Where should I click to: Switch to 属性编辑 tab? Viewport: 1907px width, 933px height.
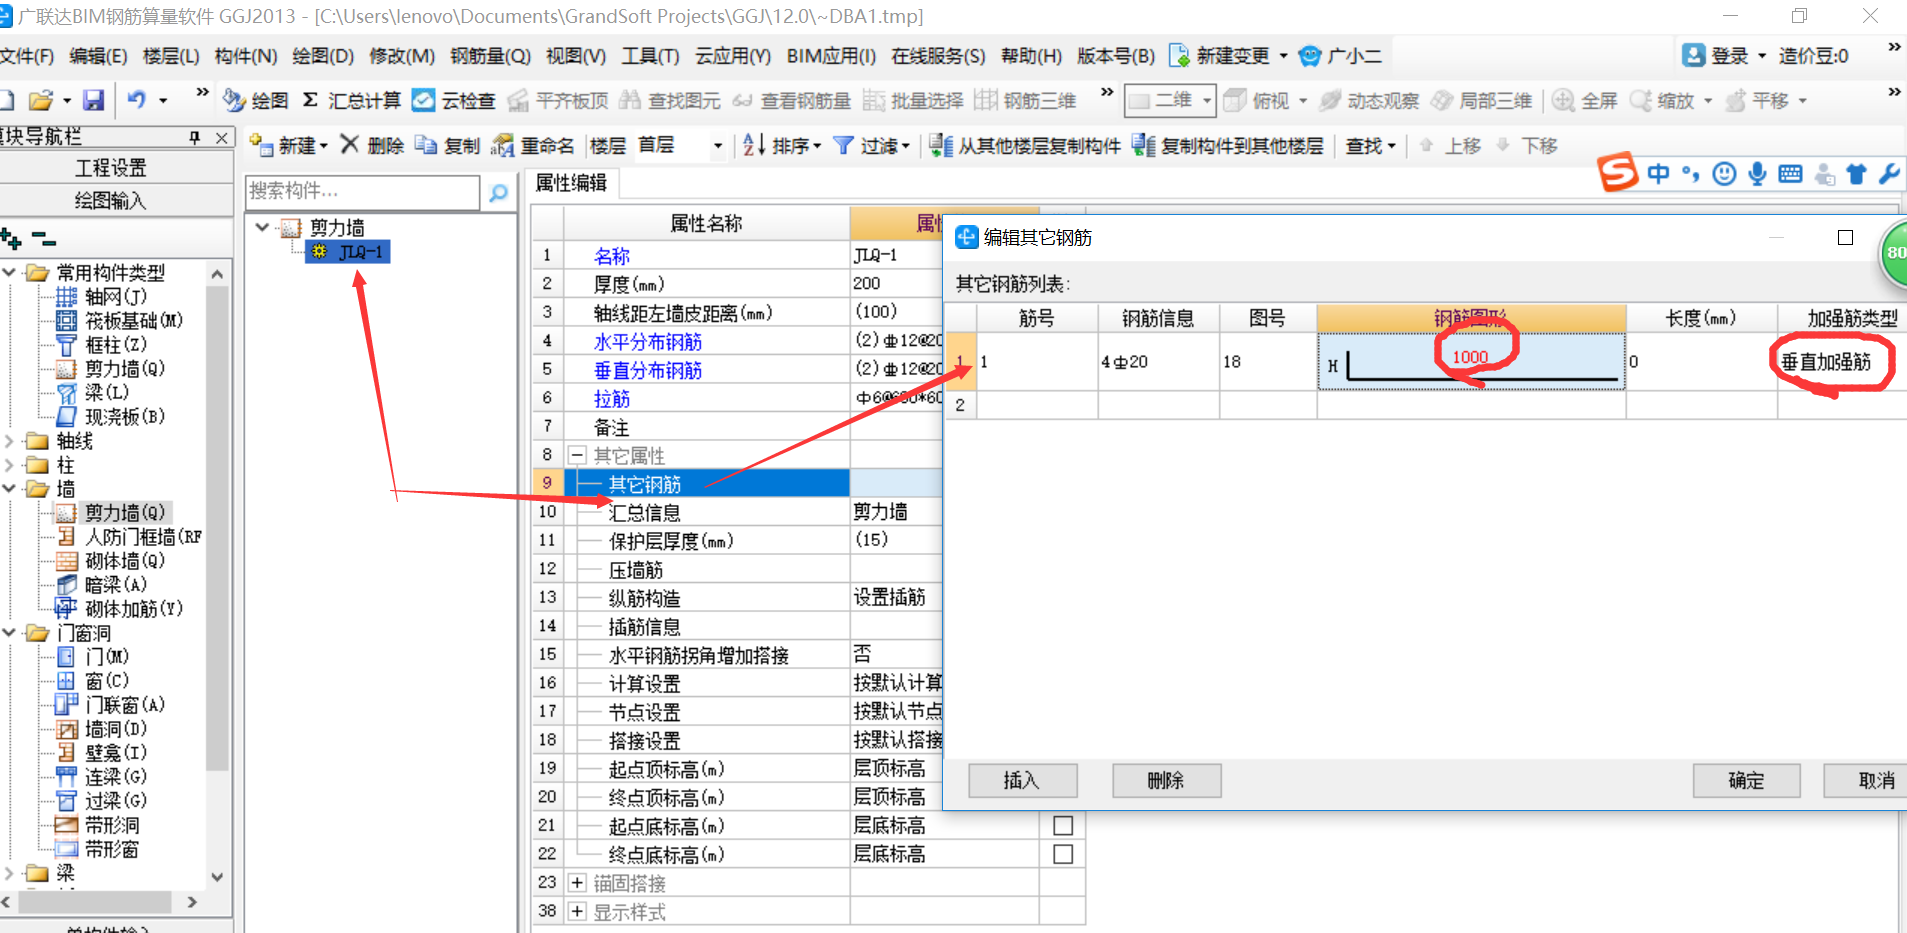pos(572,183)
